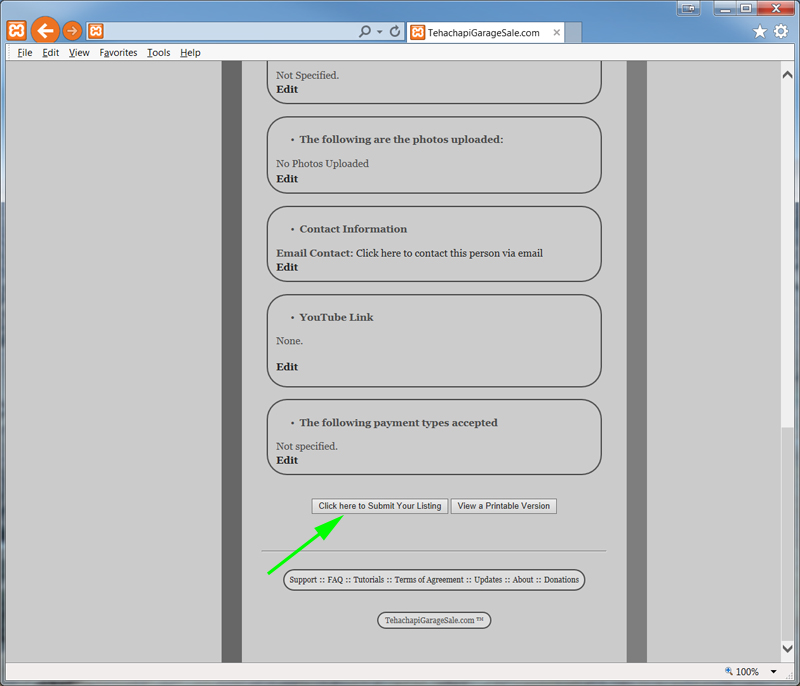The height and width of the screenshot is (686, 800).
Task: Click the scrollbar down arrow
Action: 787,648
